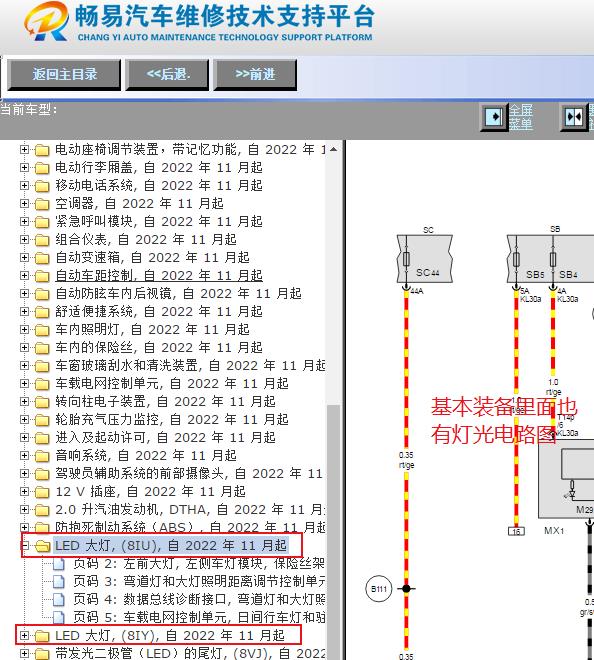594x660 pixels.
Task: Open the 车内的保险丝 folder icon
Action: tap(42, 348)
